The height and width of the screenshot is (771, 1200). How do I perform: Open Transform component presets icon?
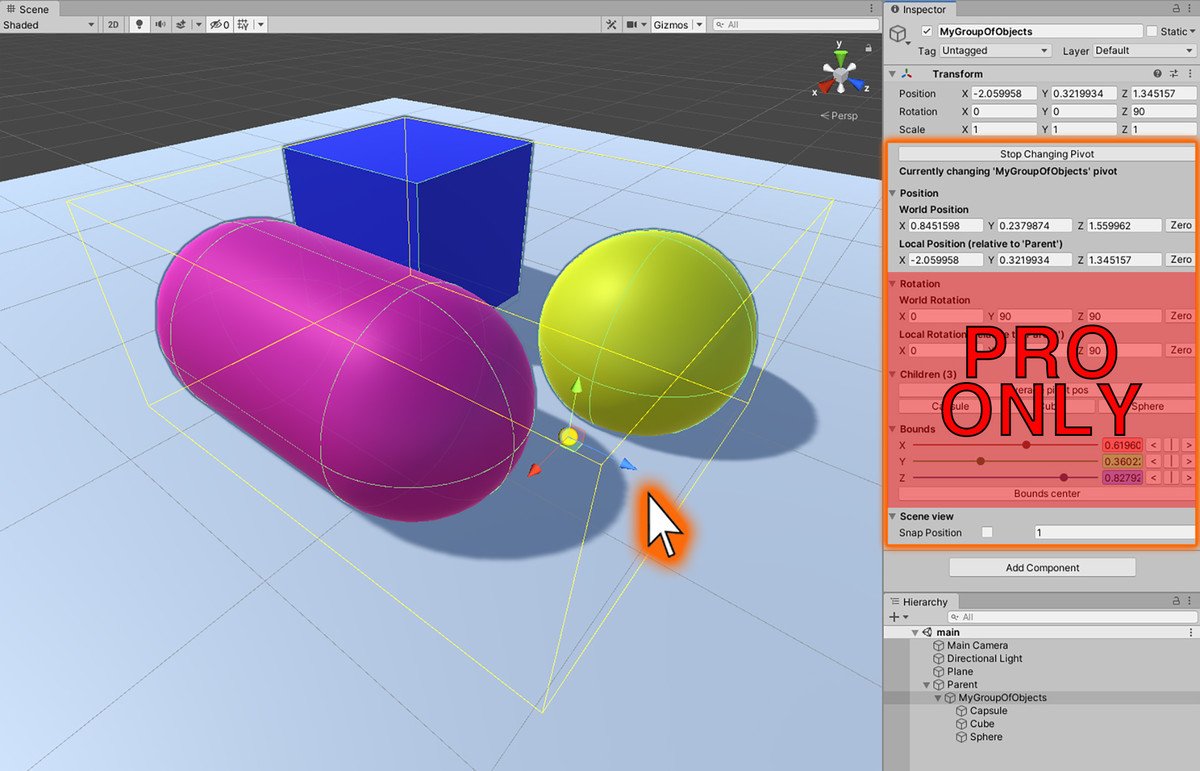point(1172,73)
